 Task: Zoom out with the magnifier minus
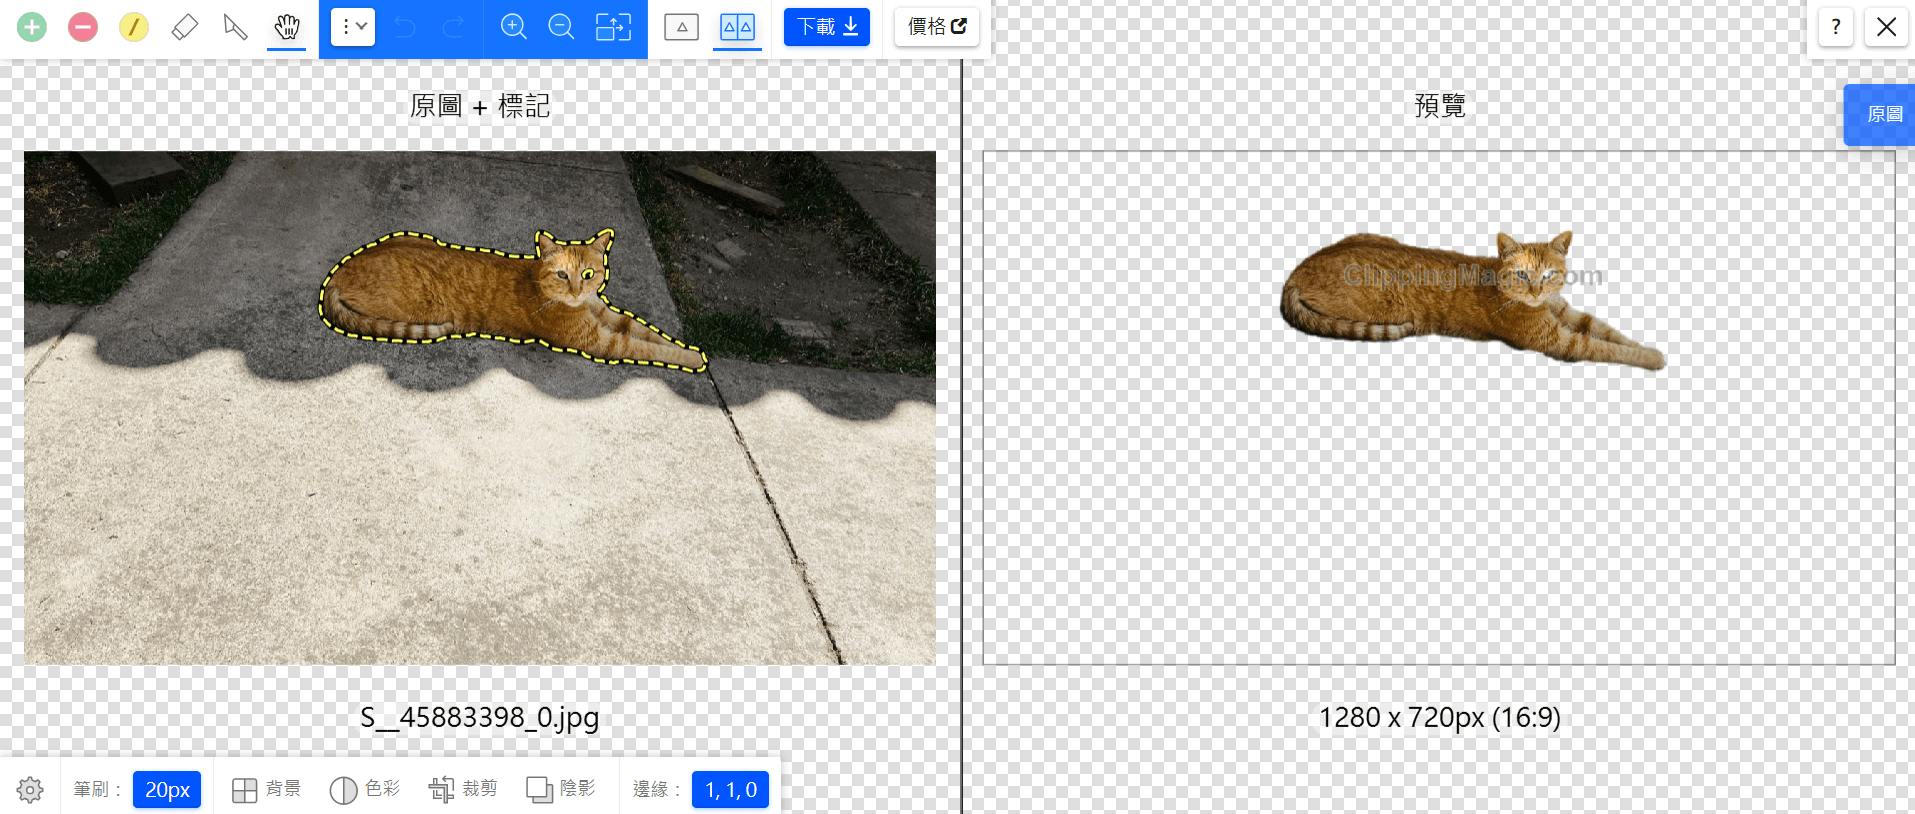(x=562, y=27)
